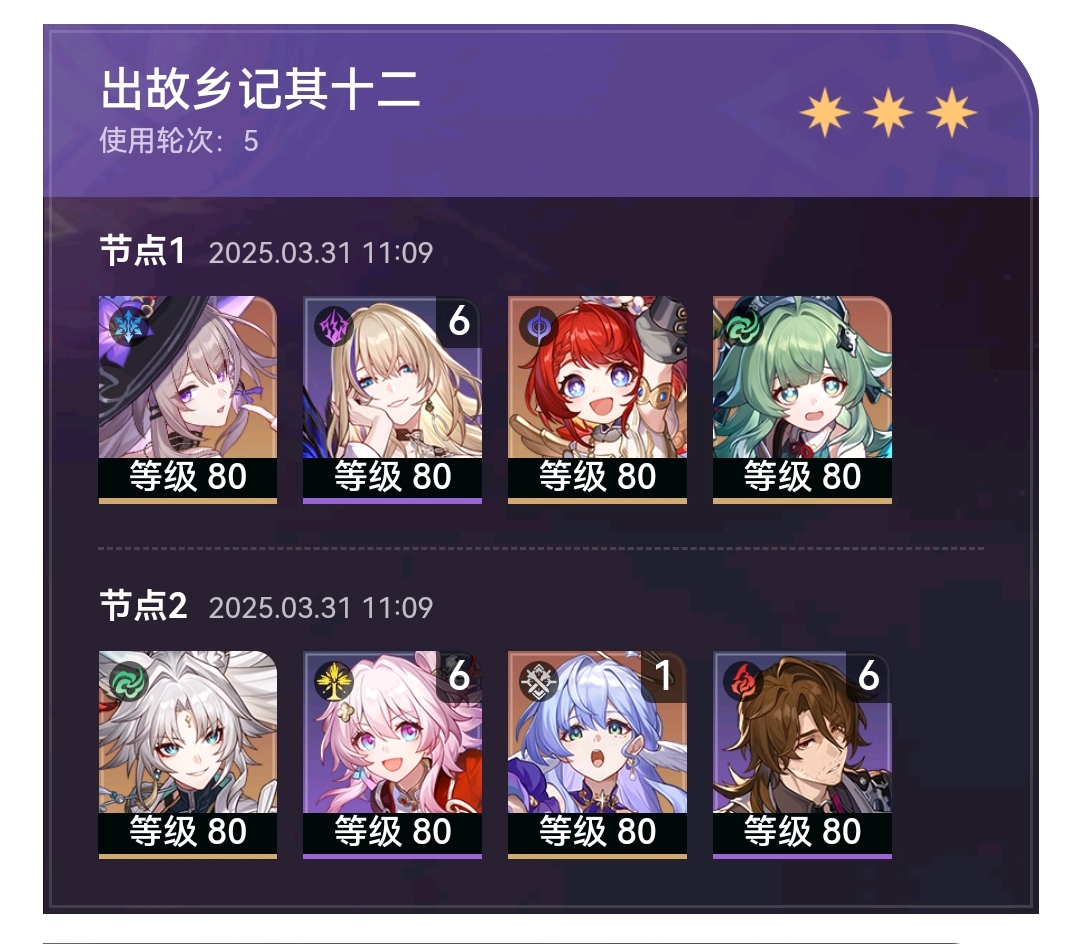Click the Physical element icon on blue-haired character

coord(538,681)
